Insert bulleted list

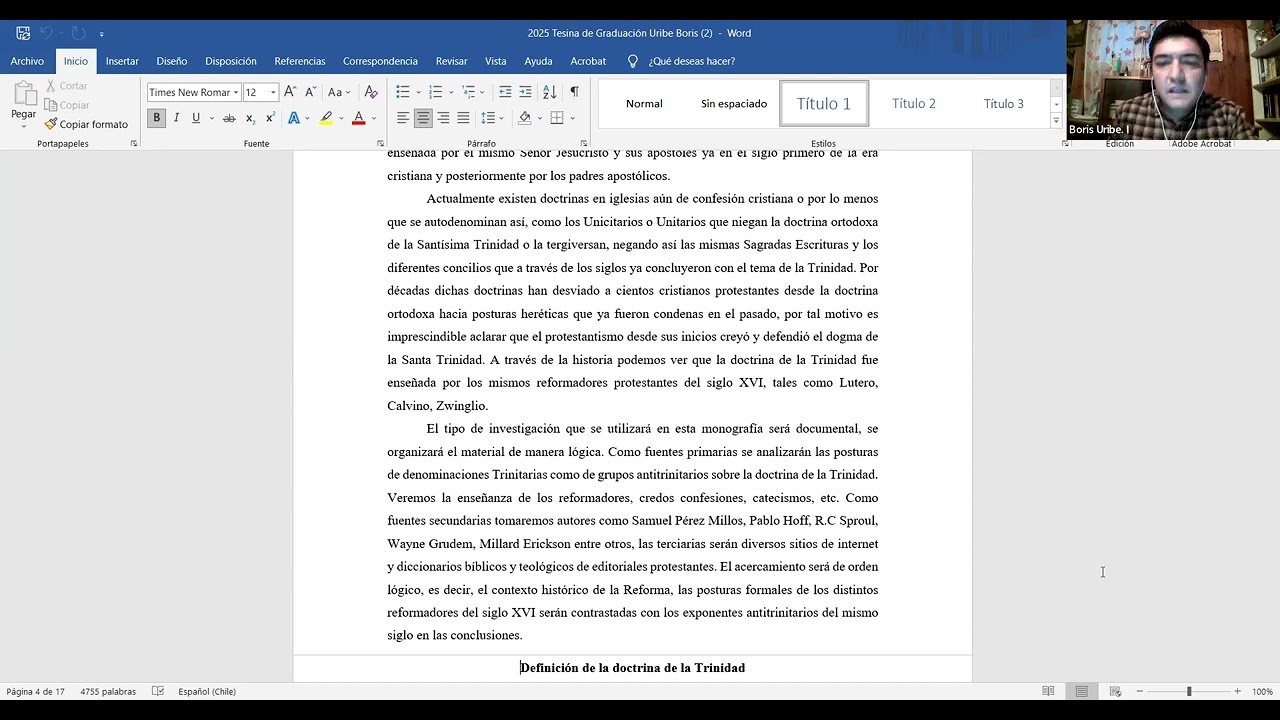pyautogui.click(x=403, y=92)
